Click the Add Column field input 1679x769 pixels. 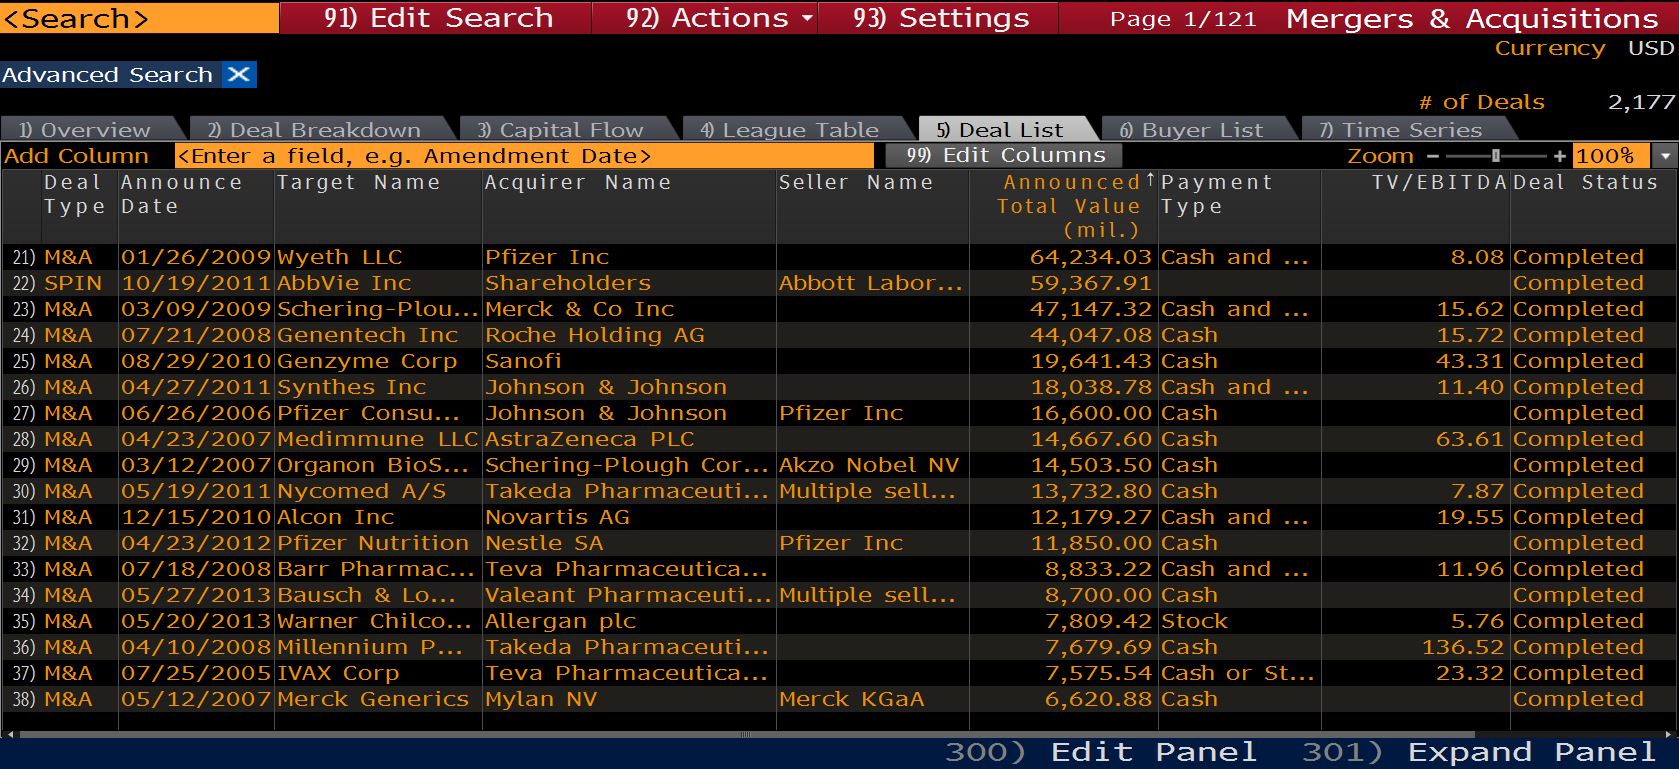[x=524, y=156]
